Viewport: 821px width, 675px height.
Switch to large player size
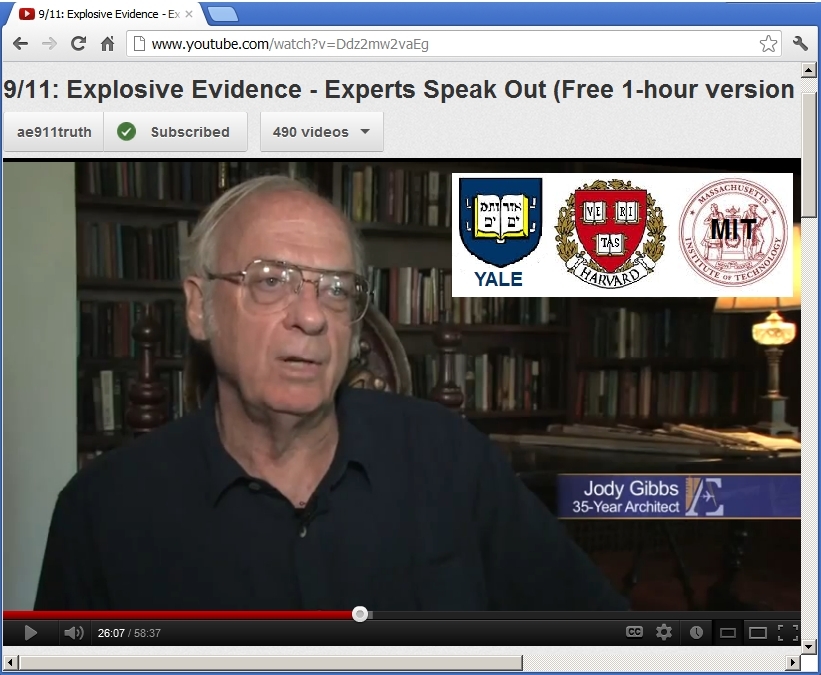point(758,633)
